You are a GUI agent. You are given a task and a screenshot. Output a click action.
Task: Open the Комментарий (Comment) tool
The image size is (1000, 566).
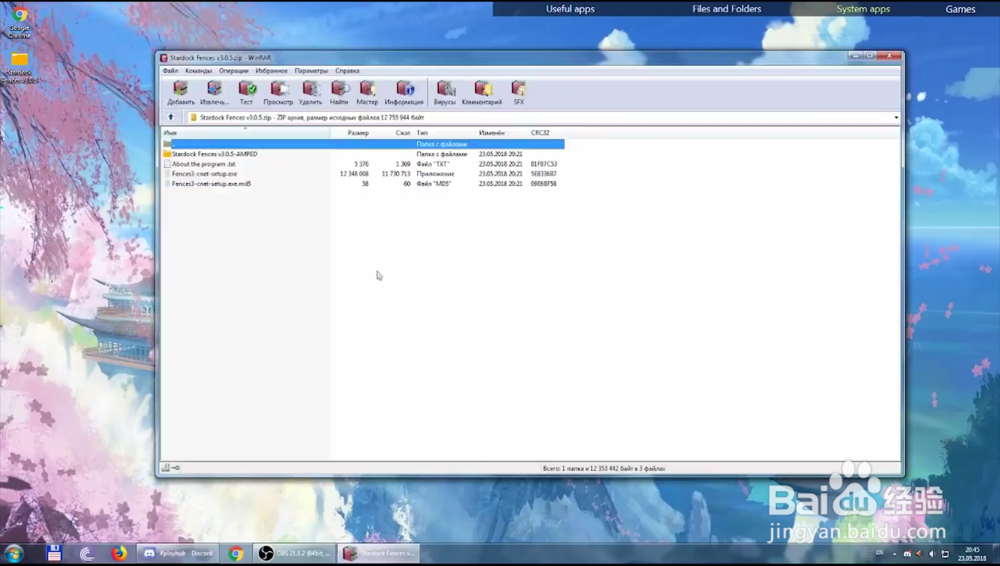(x=482, y=93)
